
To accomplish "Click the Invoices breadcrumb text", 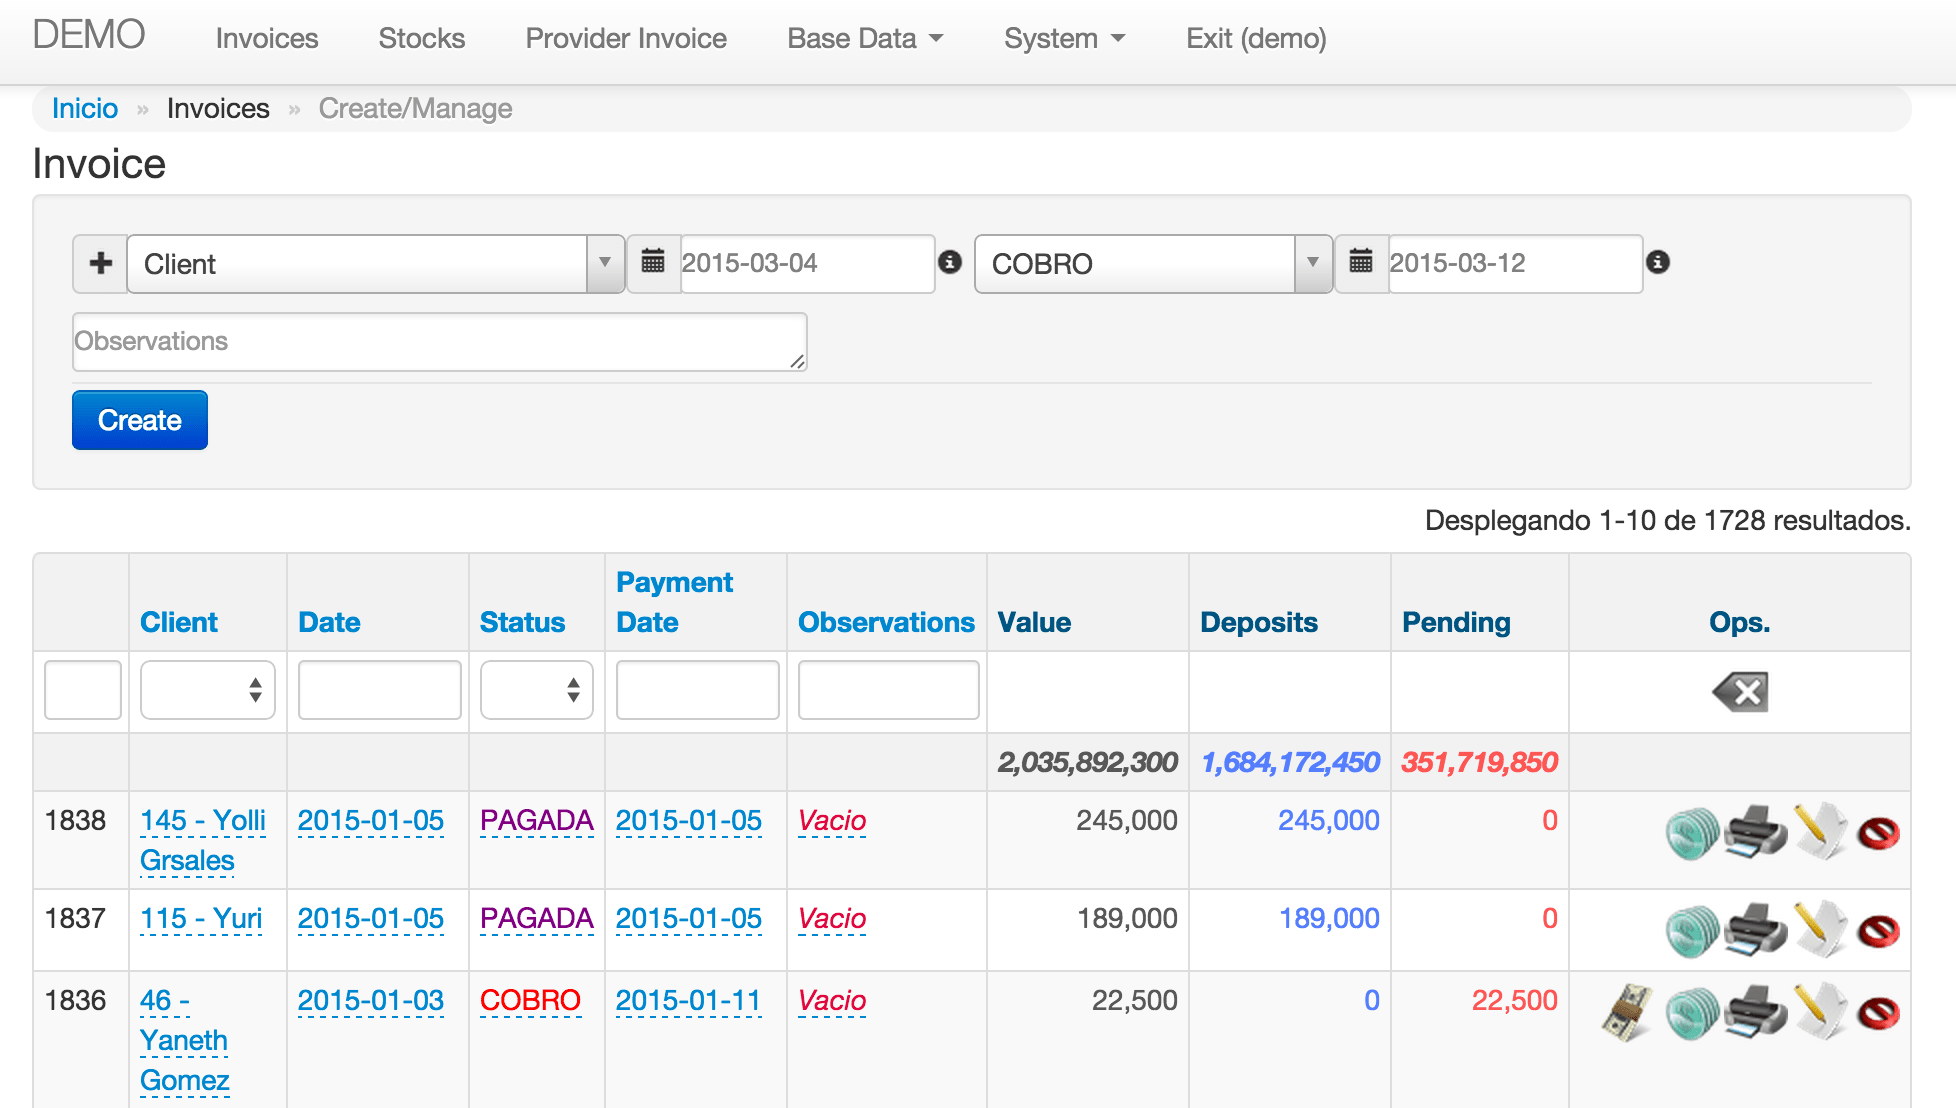I will tap(218, 108).
